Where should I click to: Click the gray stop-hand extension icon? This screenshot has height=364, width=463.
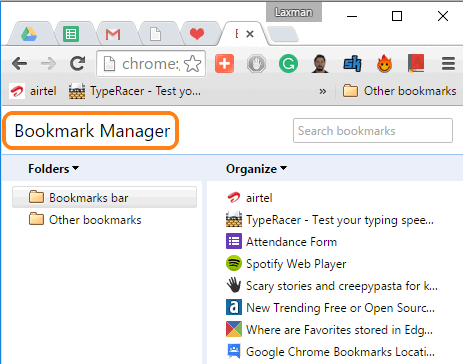[x=256, y=64]
